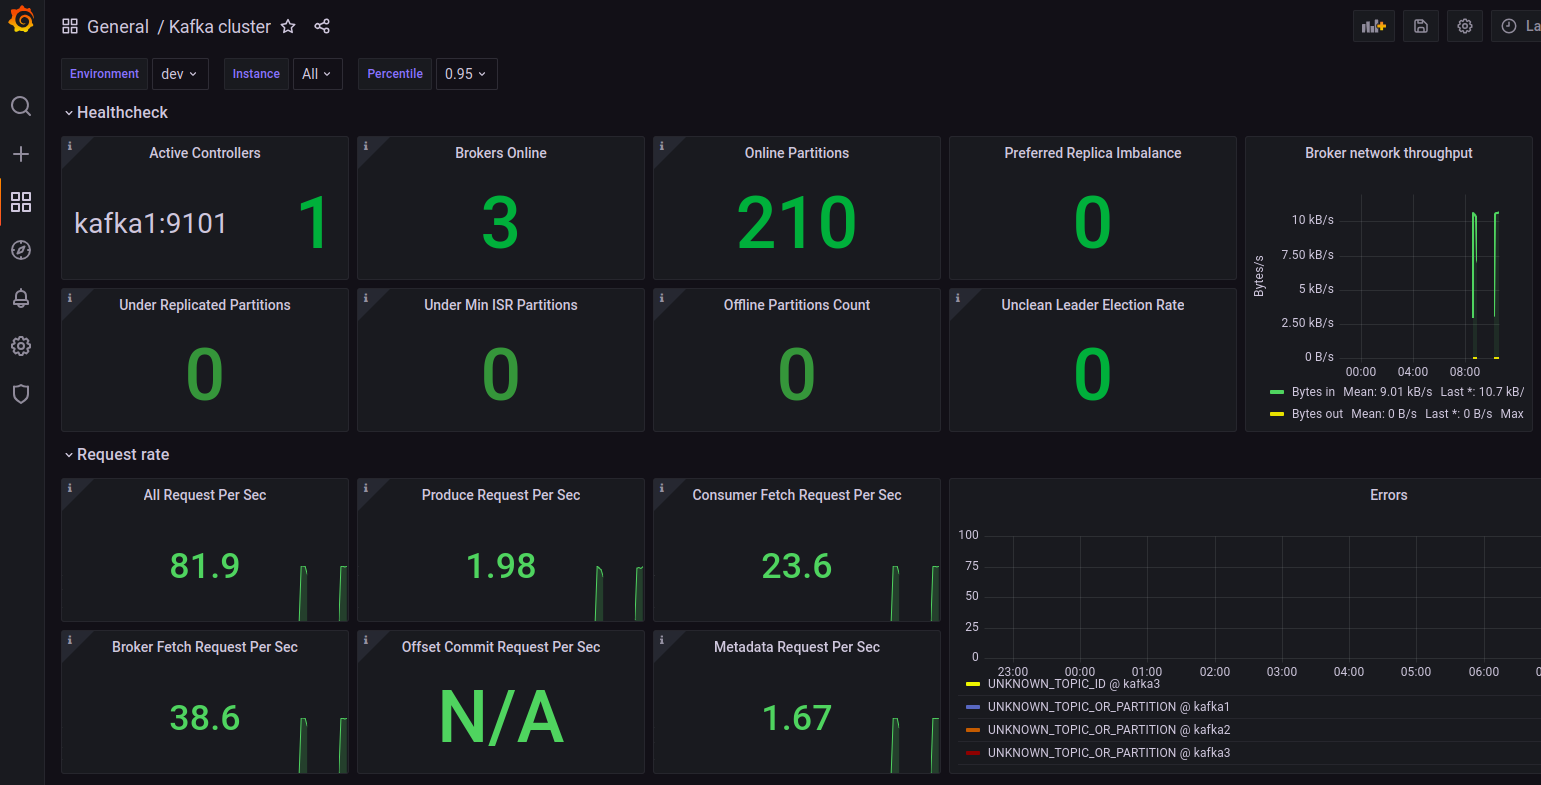
Task: Click info icon on Offline Partitions Count
Action: (661, 298)
